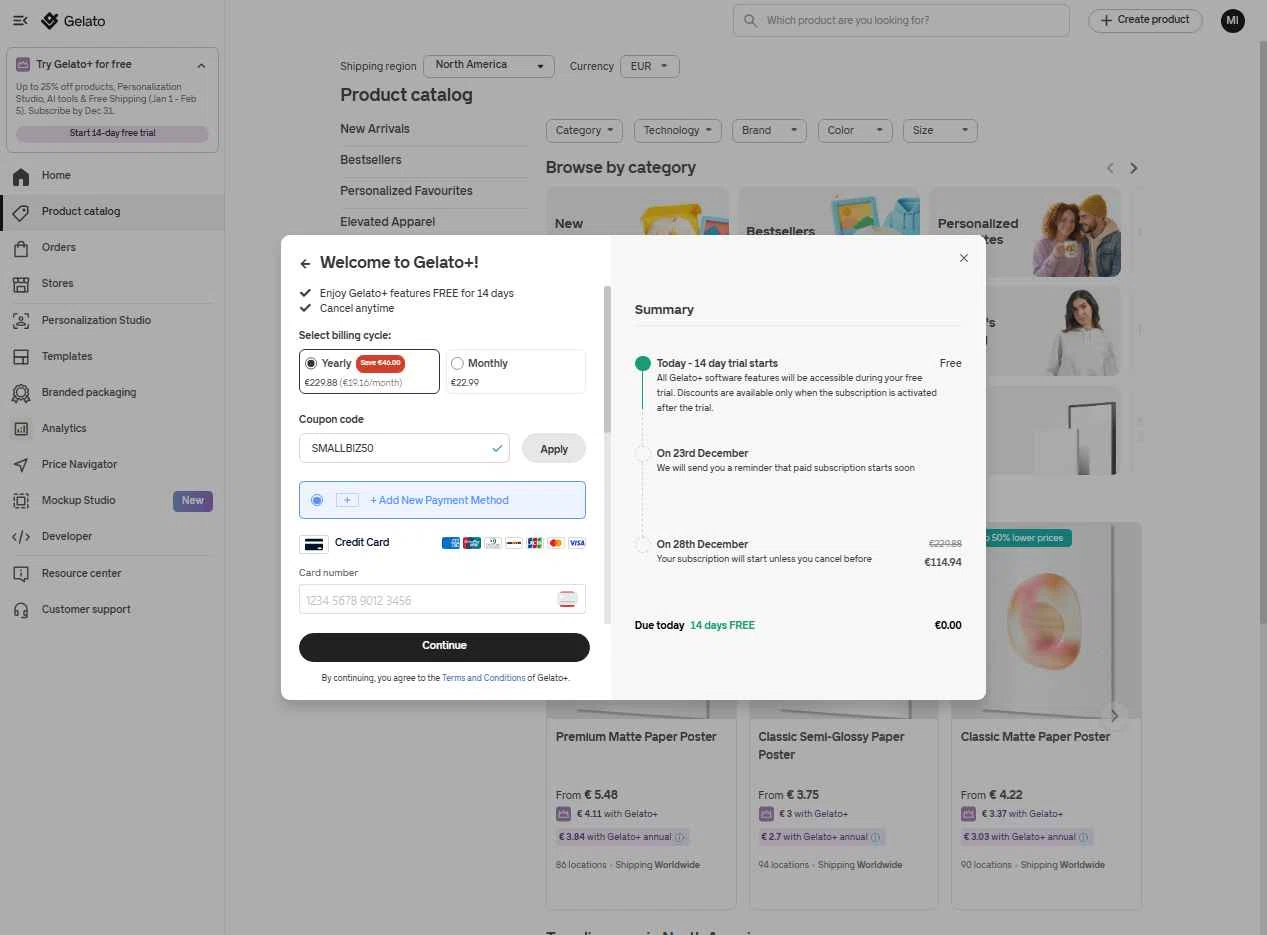This screenshot has height=935, width=1267.
Task: Click the American Express logo
Action: tap(450, 543)
